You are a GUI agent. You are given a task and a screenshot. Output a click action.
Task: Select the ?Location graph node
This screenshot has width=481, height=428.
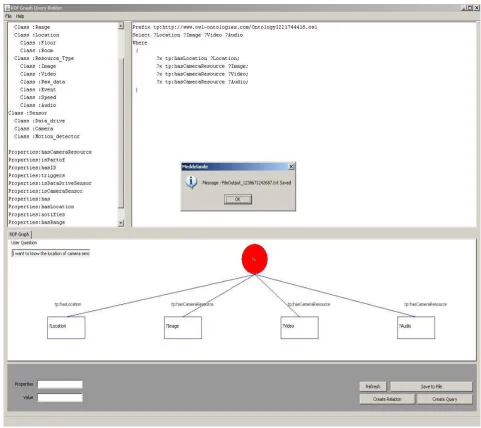point(66,328)
